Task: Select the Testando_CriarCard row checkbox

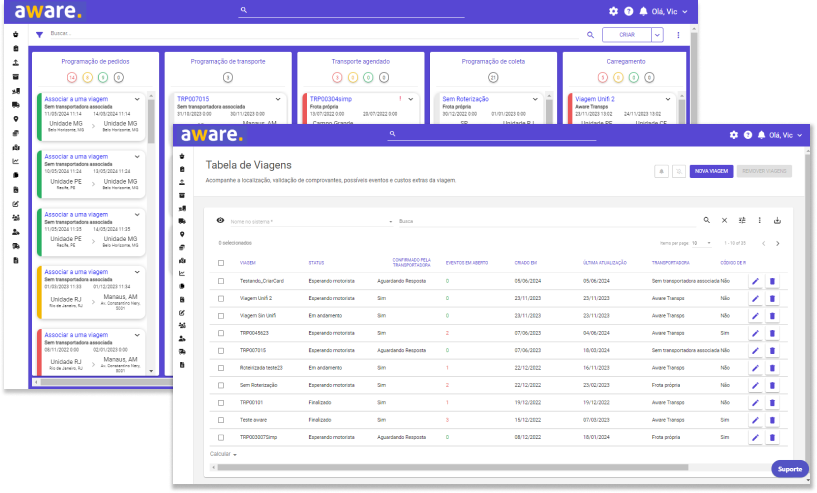Action: 221,281
